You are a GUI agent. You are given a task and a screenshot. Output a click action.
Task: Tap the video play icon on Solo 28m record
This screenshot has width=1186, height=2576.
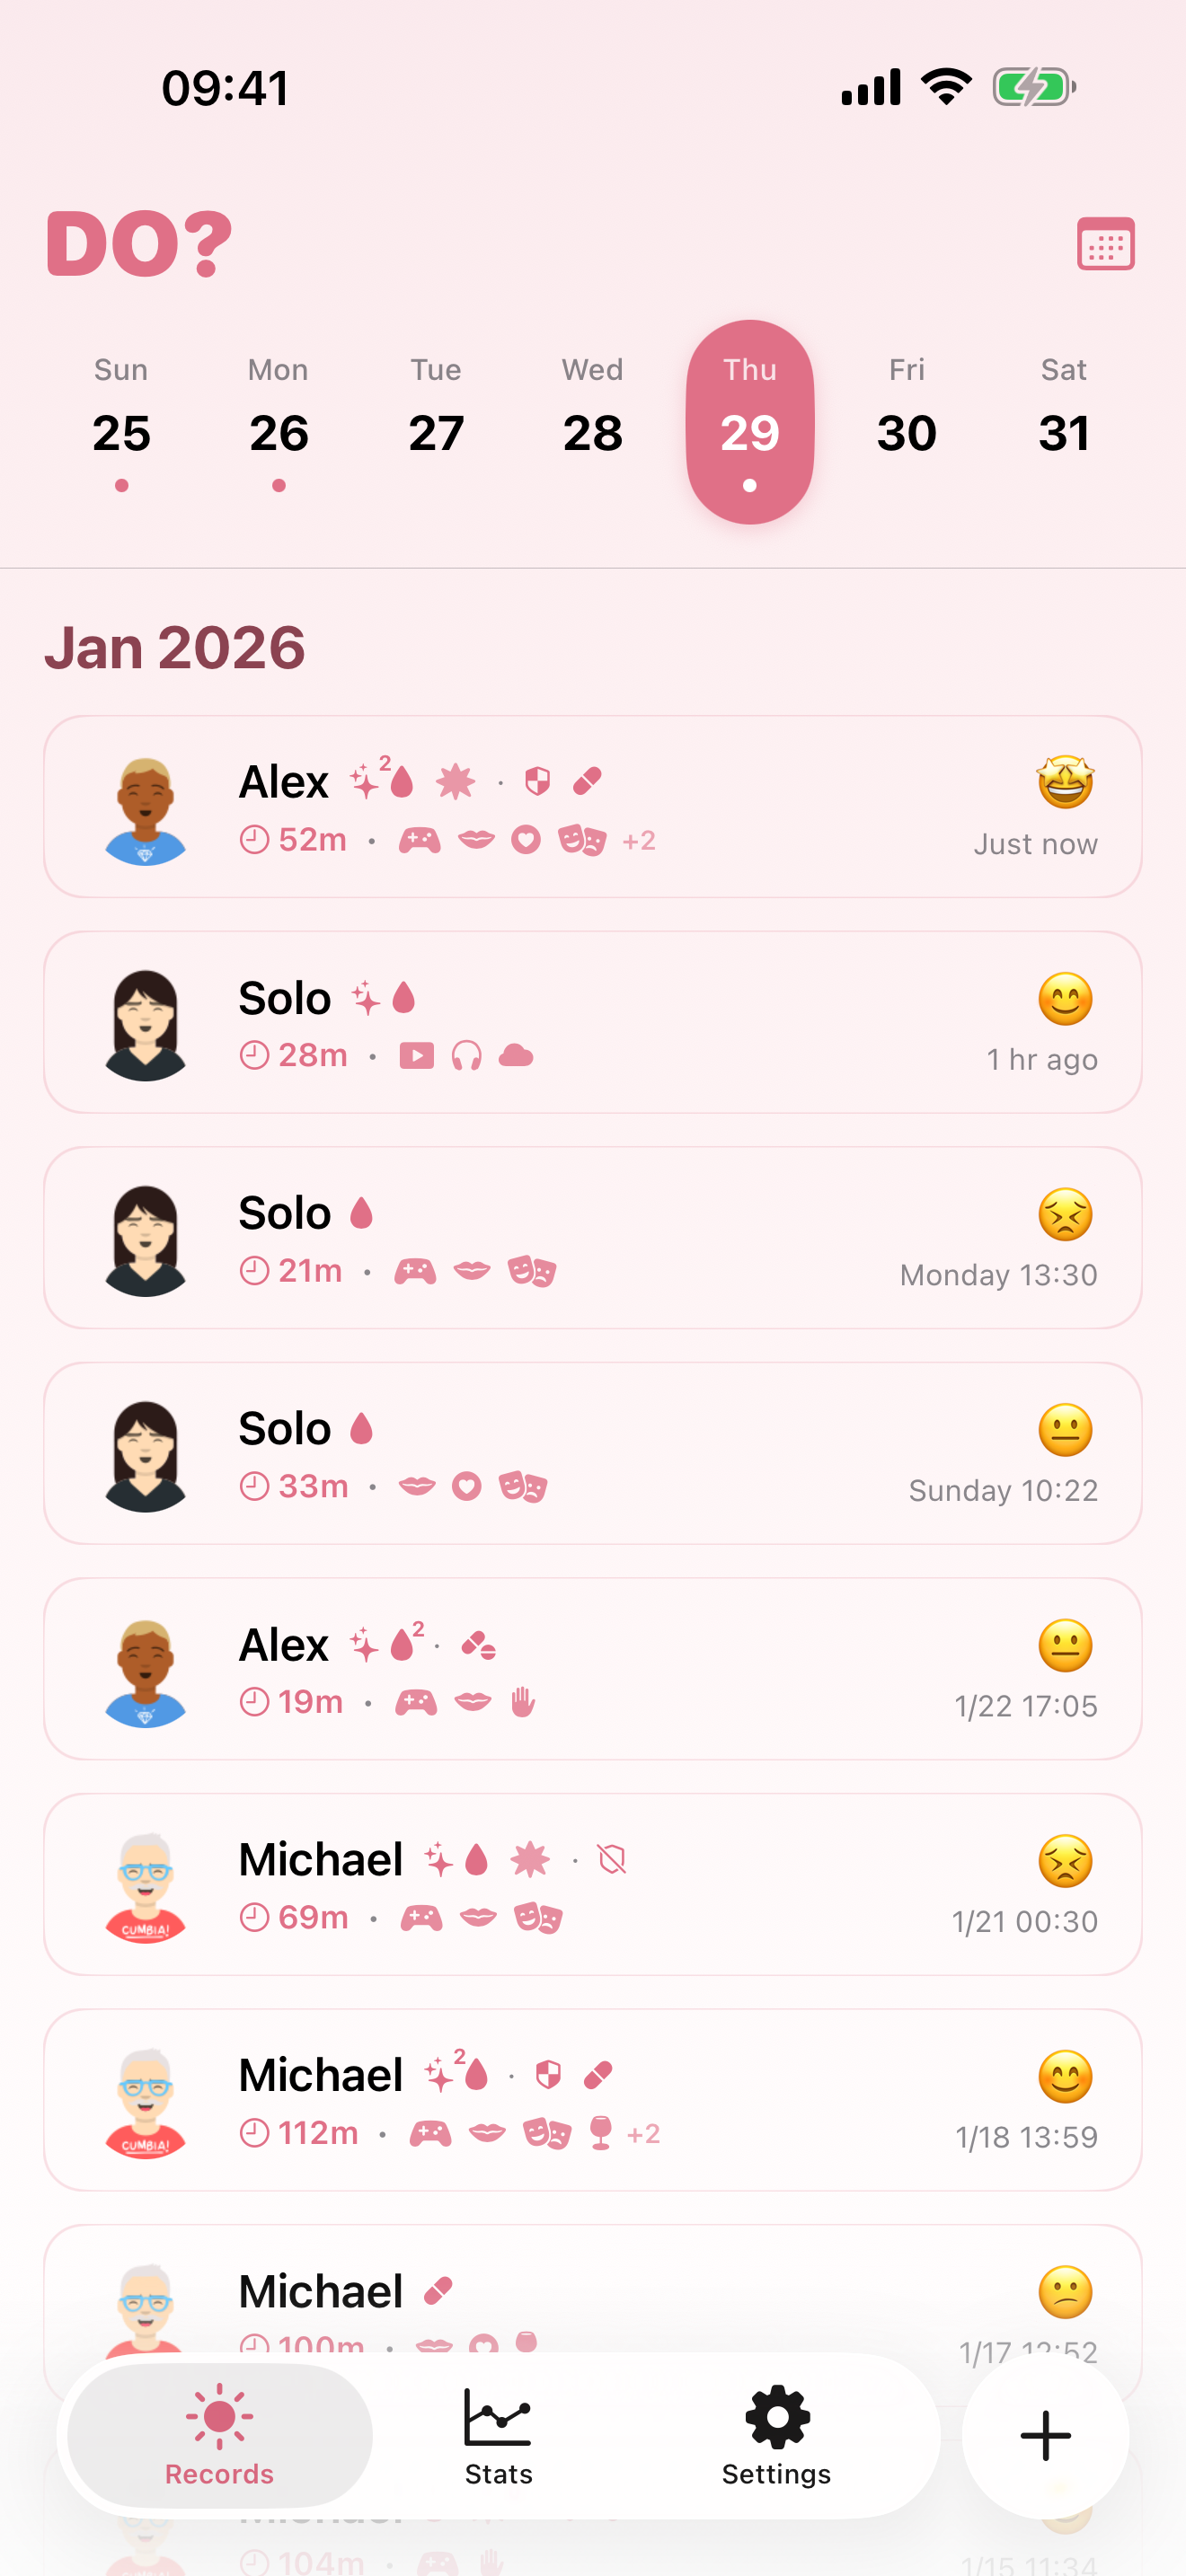[416, 1055]
